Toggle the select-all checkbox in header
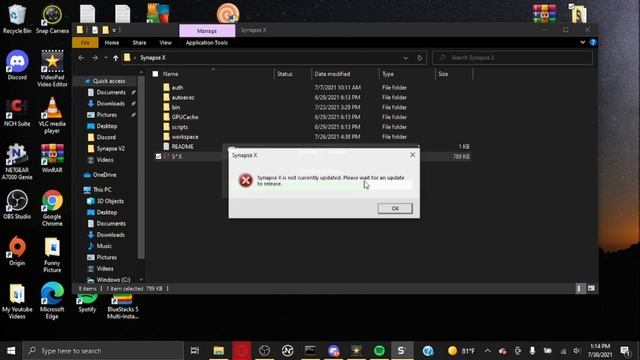Viewport: 640px width, 360px height. coord(155,74)
